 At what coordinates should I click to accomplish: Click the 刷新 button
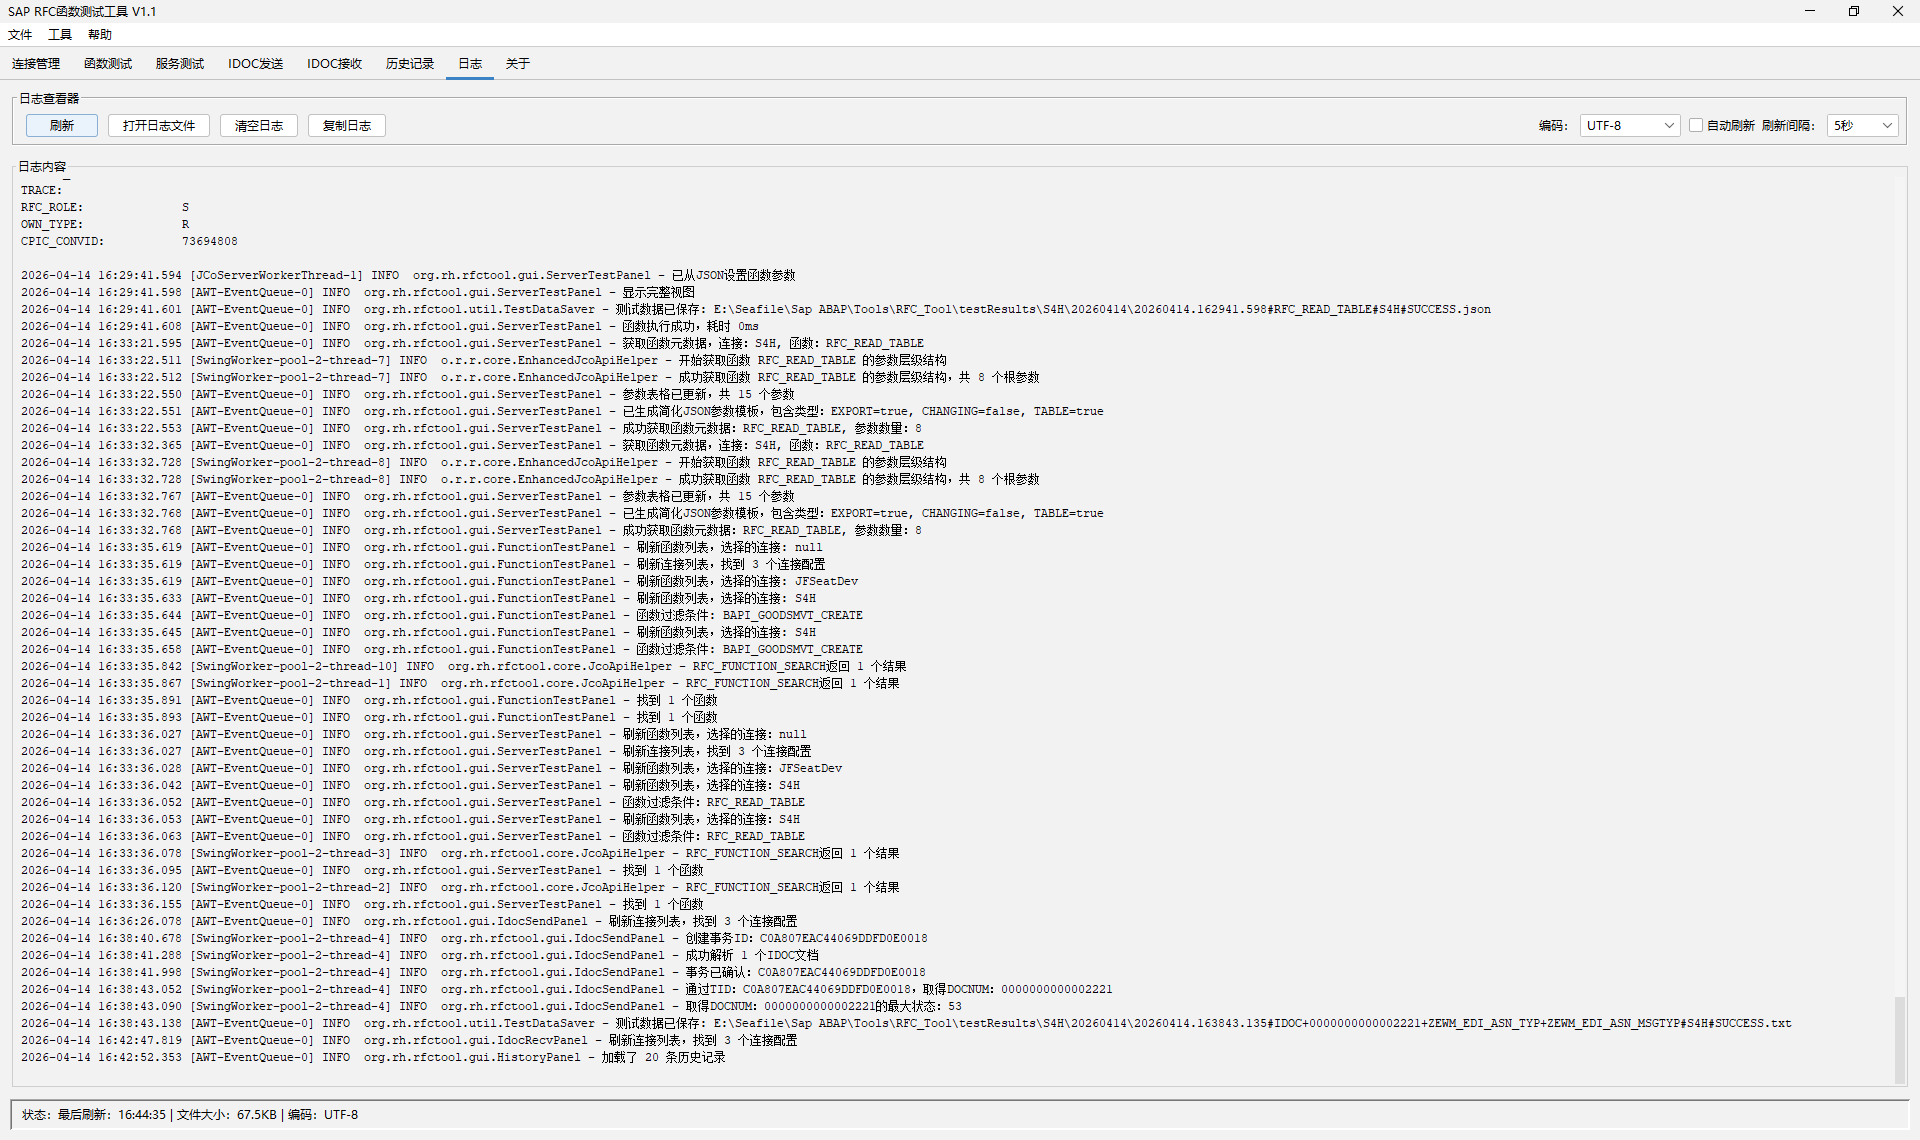coord(62,126)
